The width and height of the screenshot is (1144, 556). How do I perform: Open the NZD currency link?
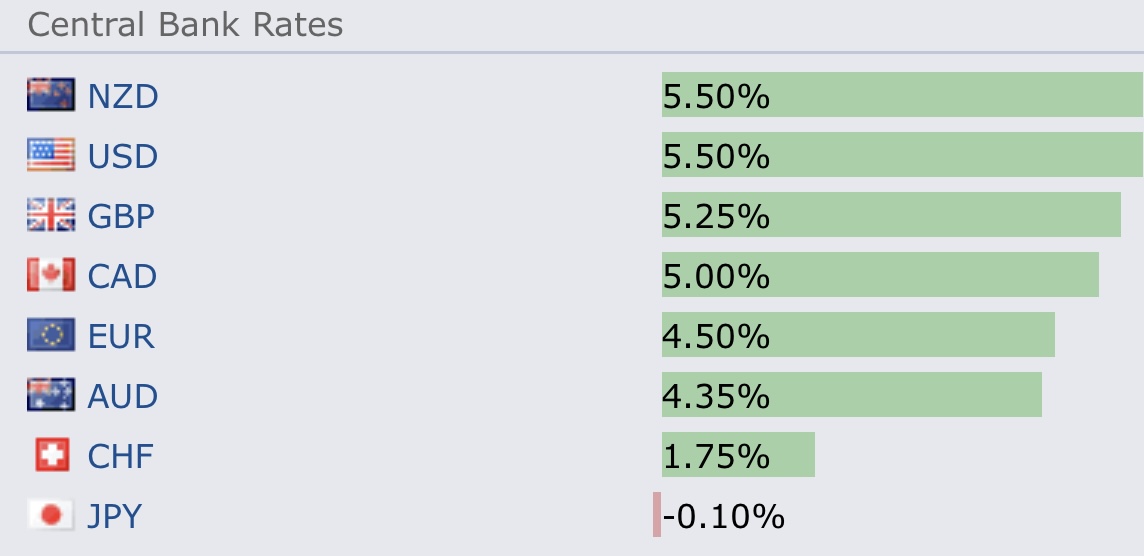tap(123, 97)
